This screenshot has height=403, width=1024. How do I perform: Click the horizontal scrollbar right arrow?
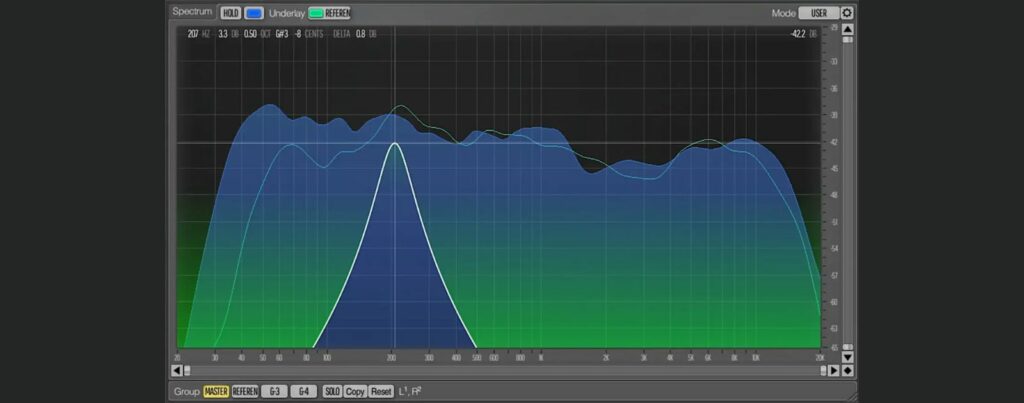[x=835, y=371]
